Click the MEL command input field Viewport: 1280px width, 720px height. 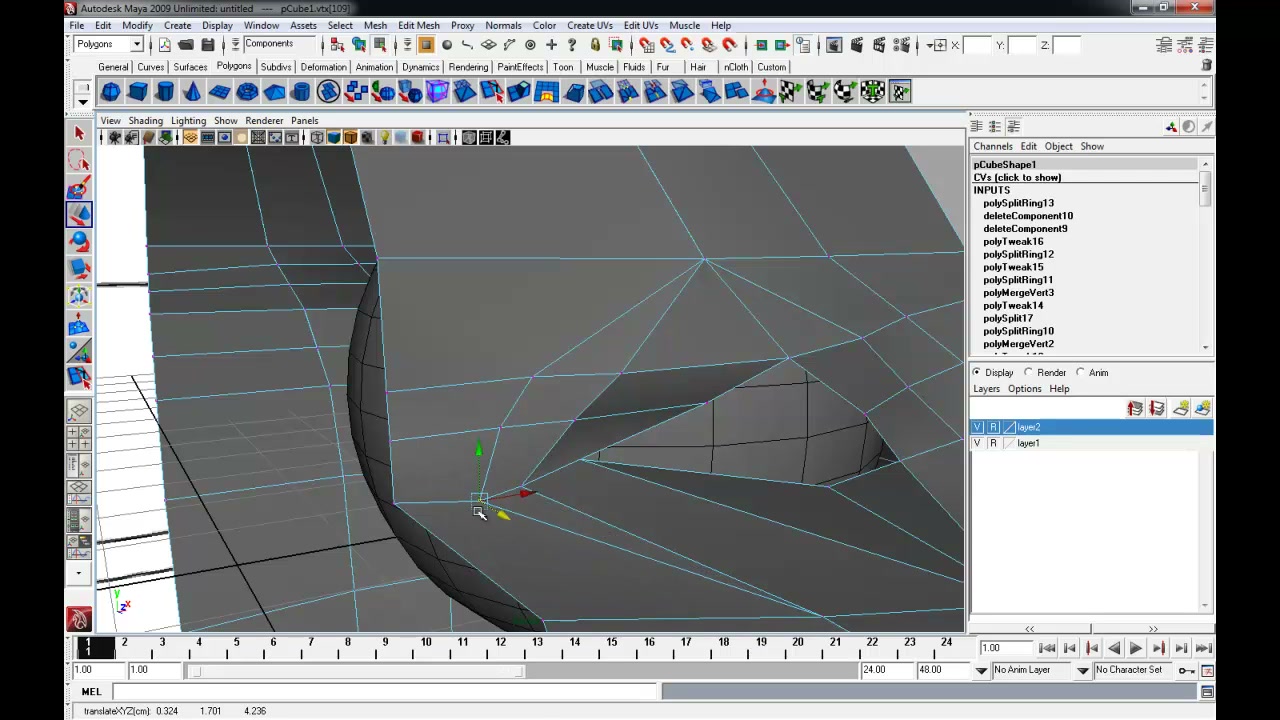(x=386, y=692)
